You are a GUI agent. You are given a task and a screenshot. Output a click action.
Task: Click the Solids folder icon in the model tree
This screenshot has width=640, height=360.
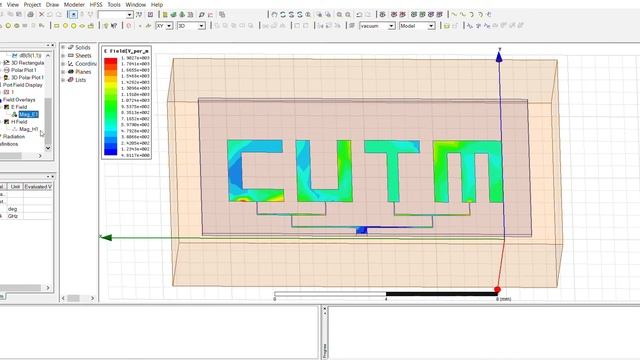coord(70,47)
